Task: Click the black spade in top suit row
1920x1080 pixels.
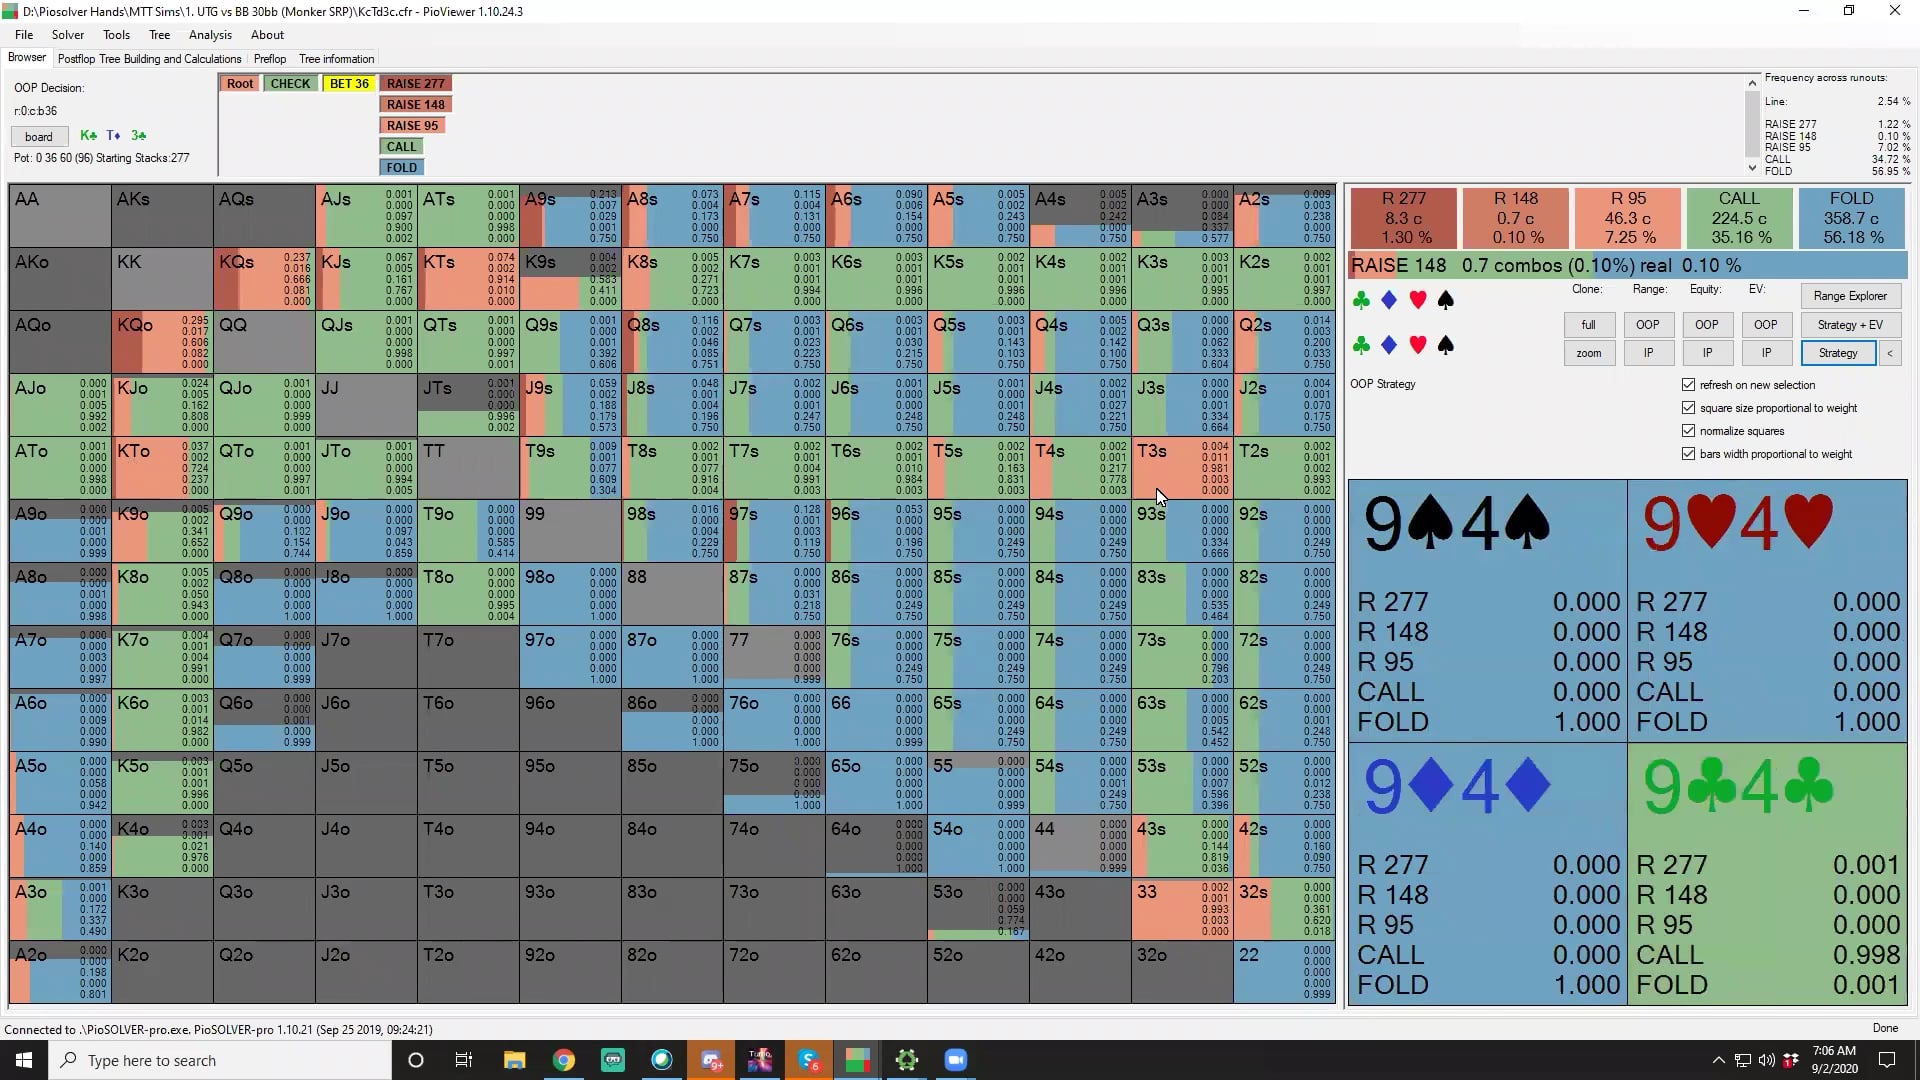Action: point(1445,300)
